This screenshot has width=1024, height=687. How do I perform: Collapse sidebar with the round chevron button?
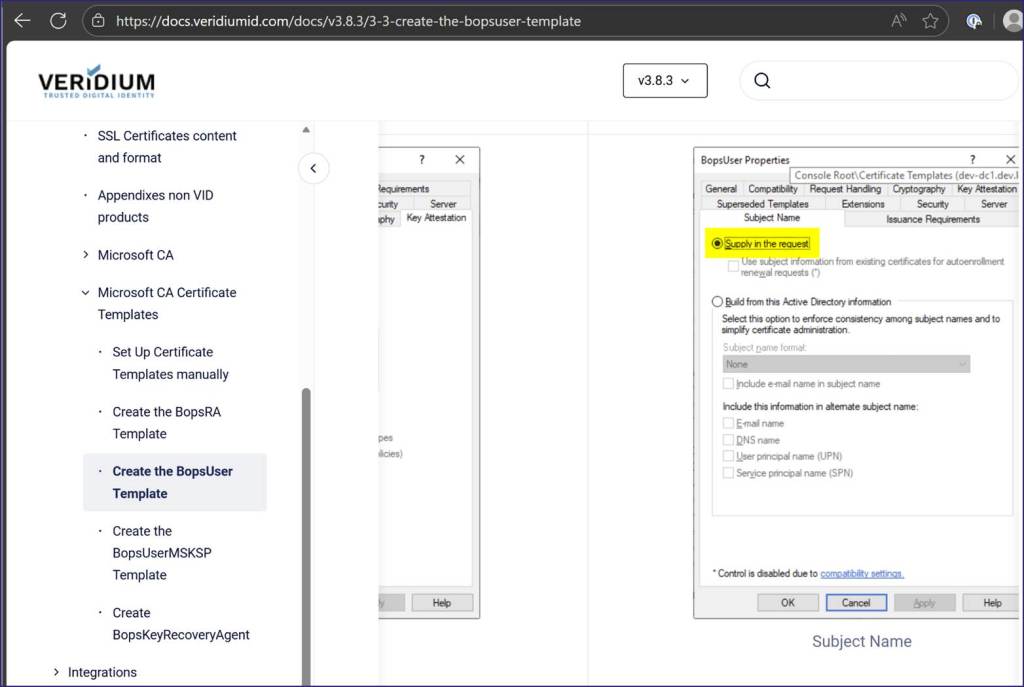point(313,168)
